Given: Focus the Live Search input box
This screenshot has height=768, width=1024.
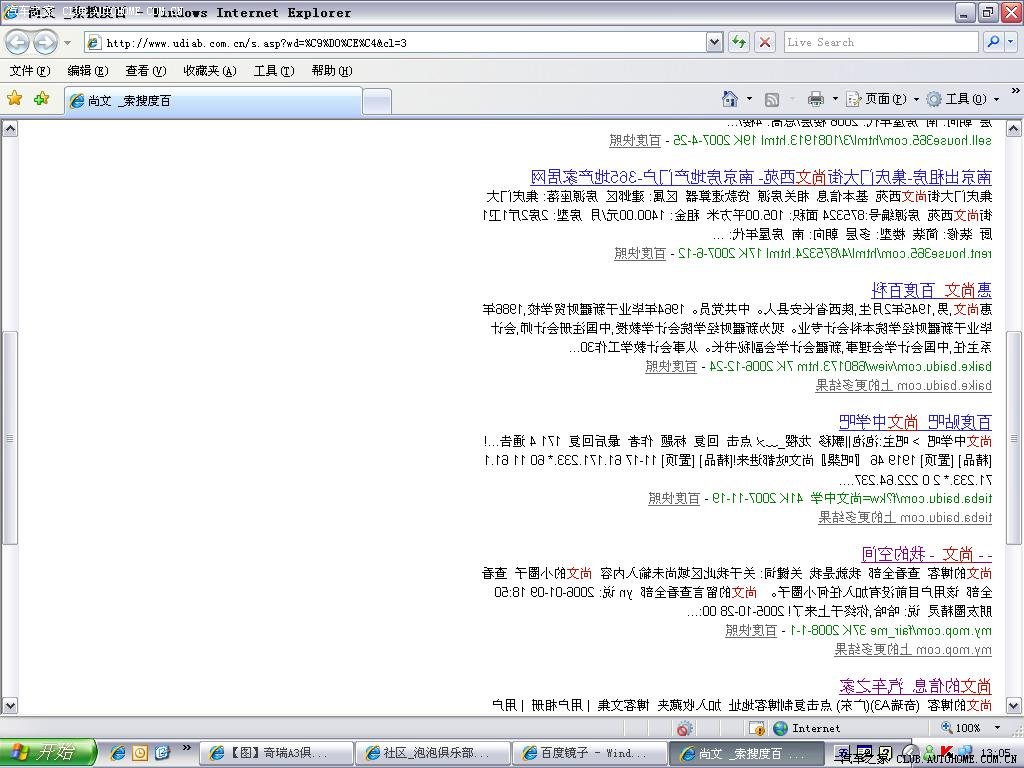Looking at the screenshot, I should point(880,42).
